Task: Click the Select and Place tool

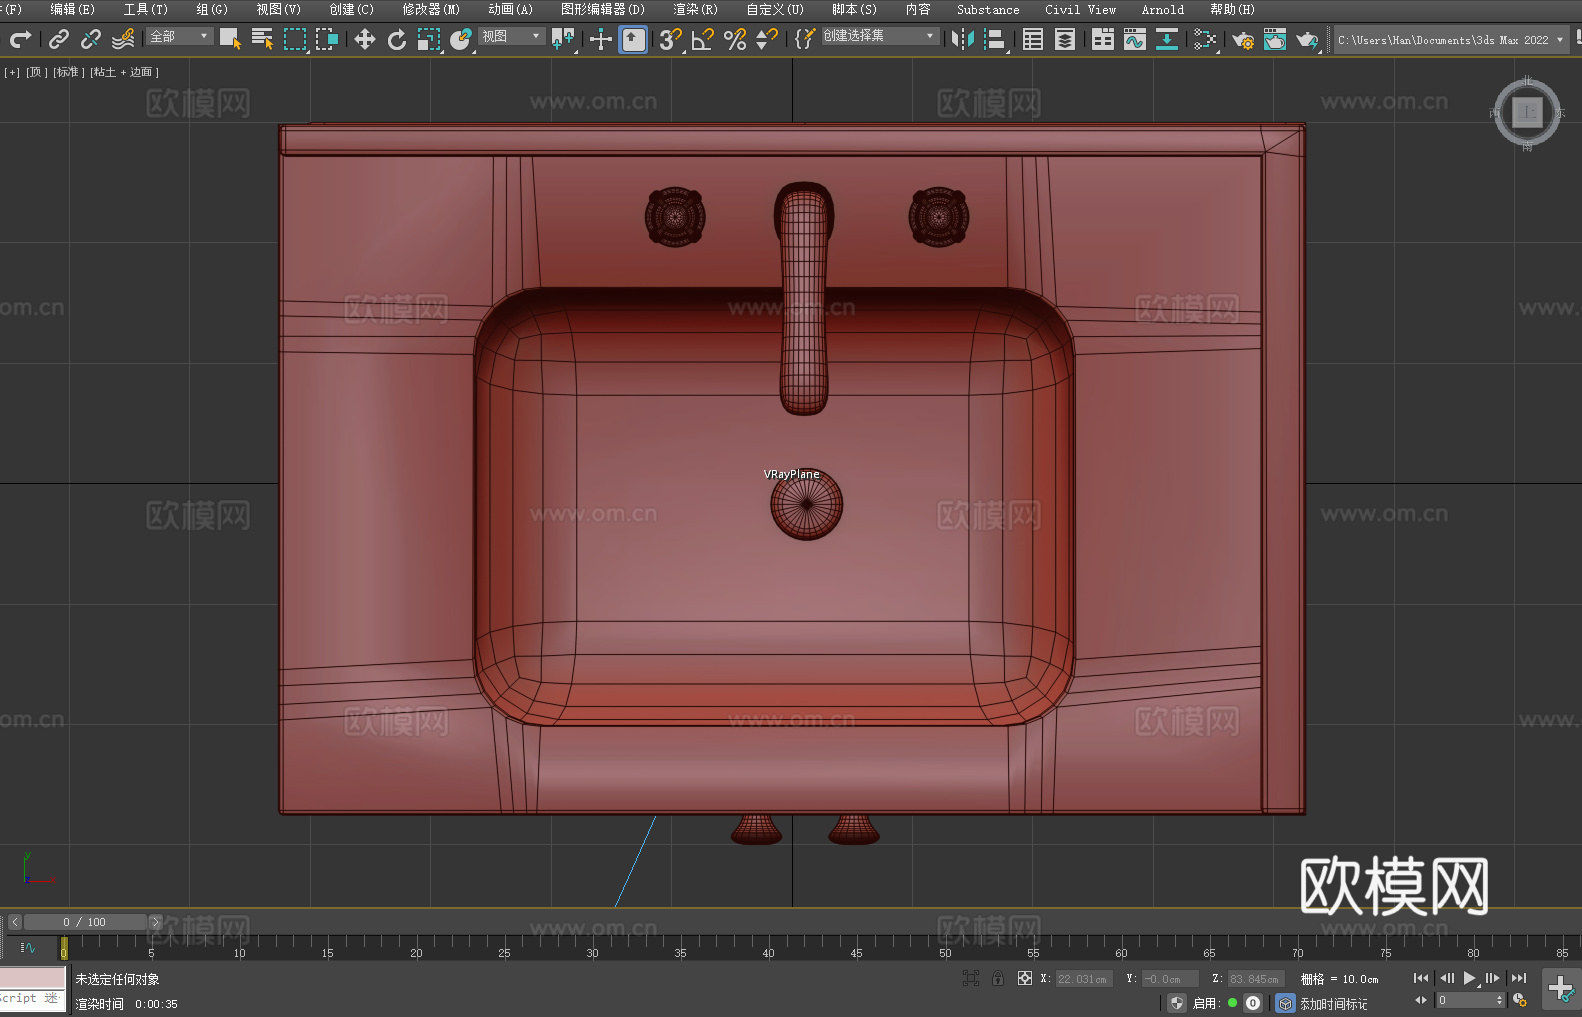Action: [461, 39]
